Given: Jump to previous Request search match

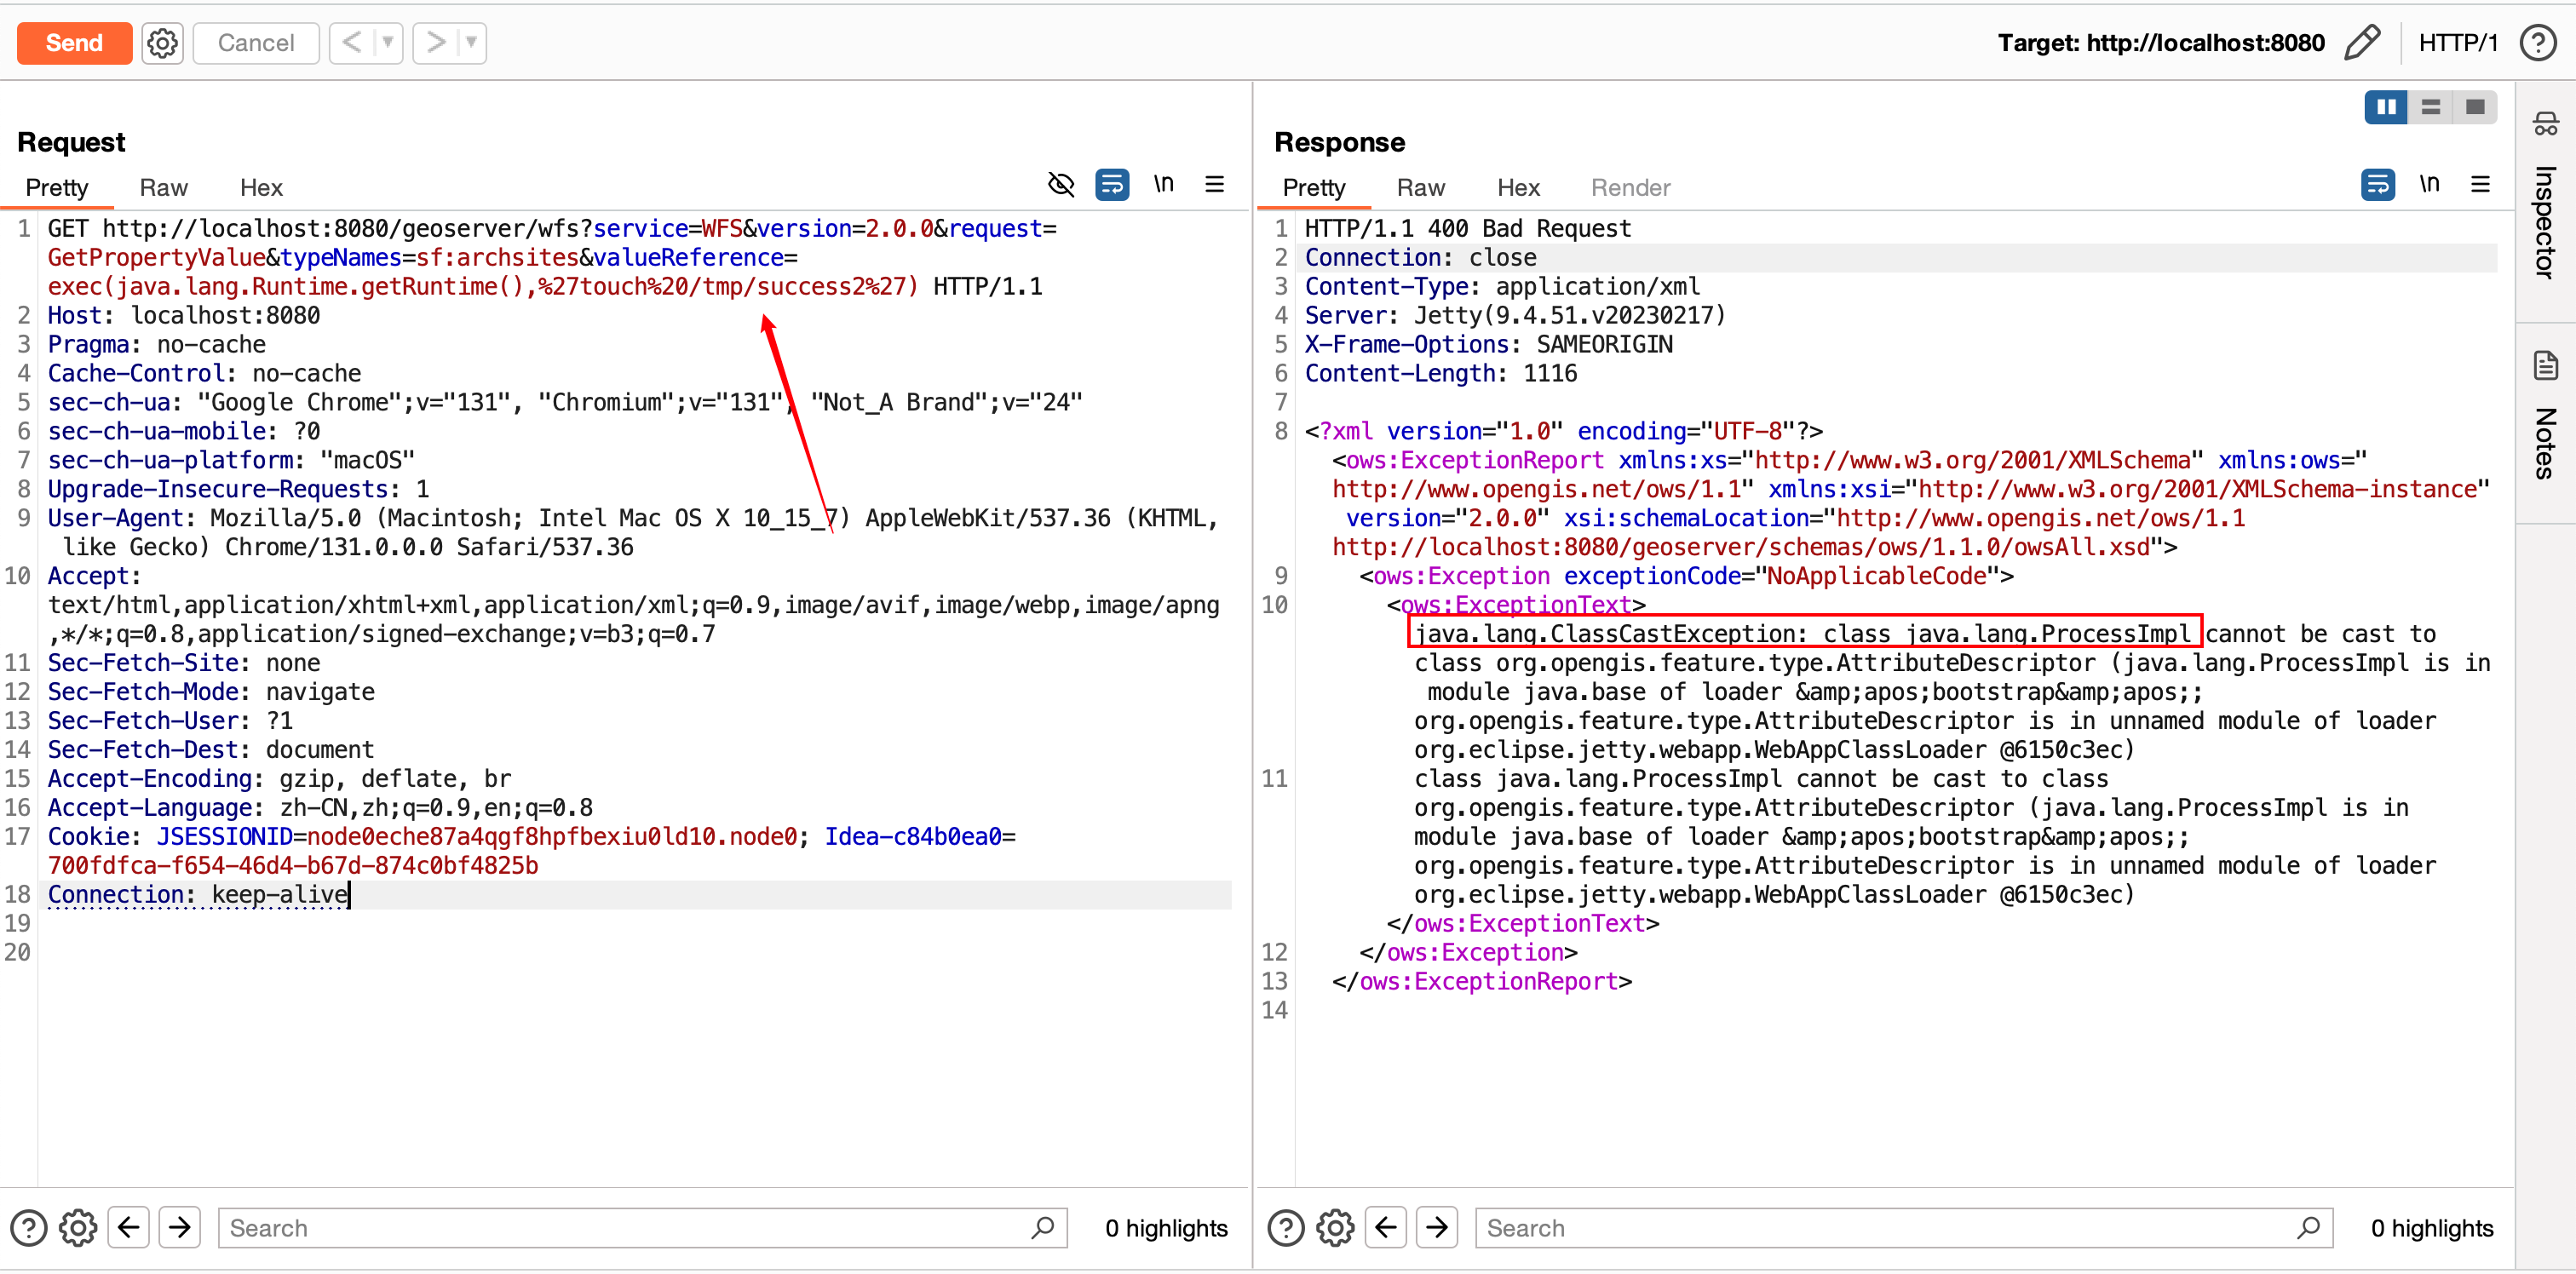Looking at the screenshot, I should [129, 1228].
